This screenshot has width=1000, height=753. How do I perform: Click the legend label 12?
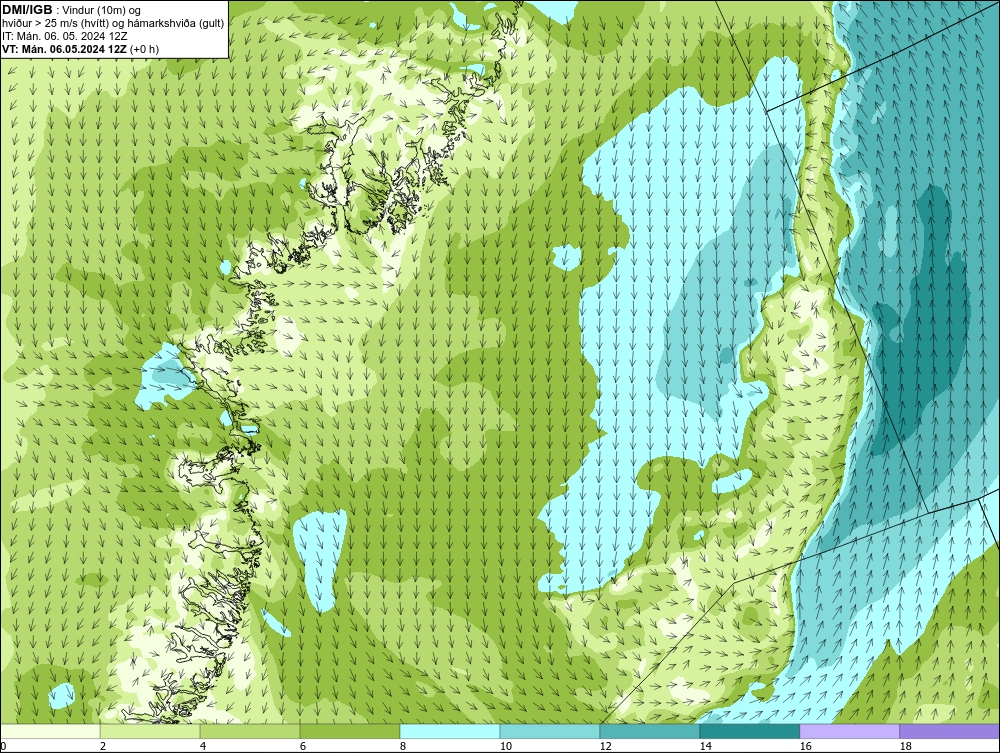(x=605, y=746)
